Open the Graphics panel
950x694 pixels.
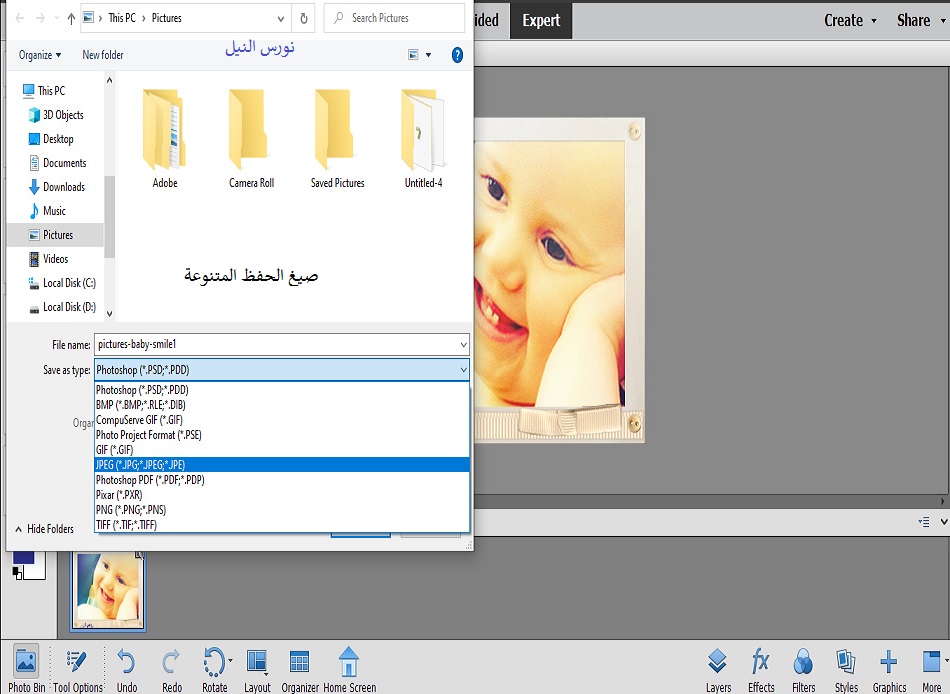[x=889, y=668]
